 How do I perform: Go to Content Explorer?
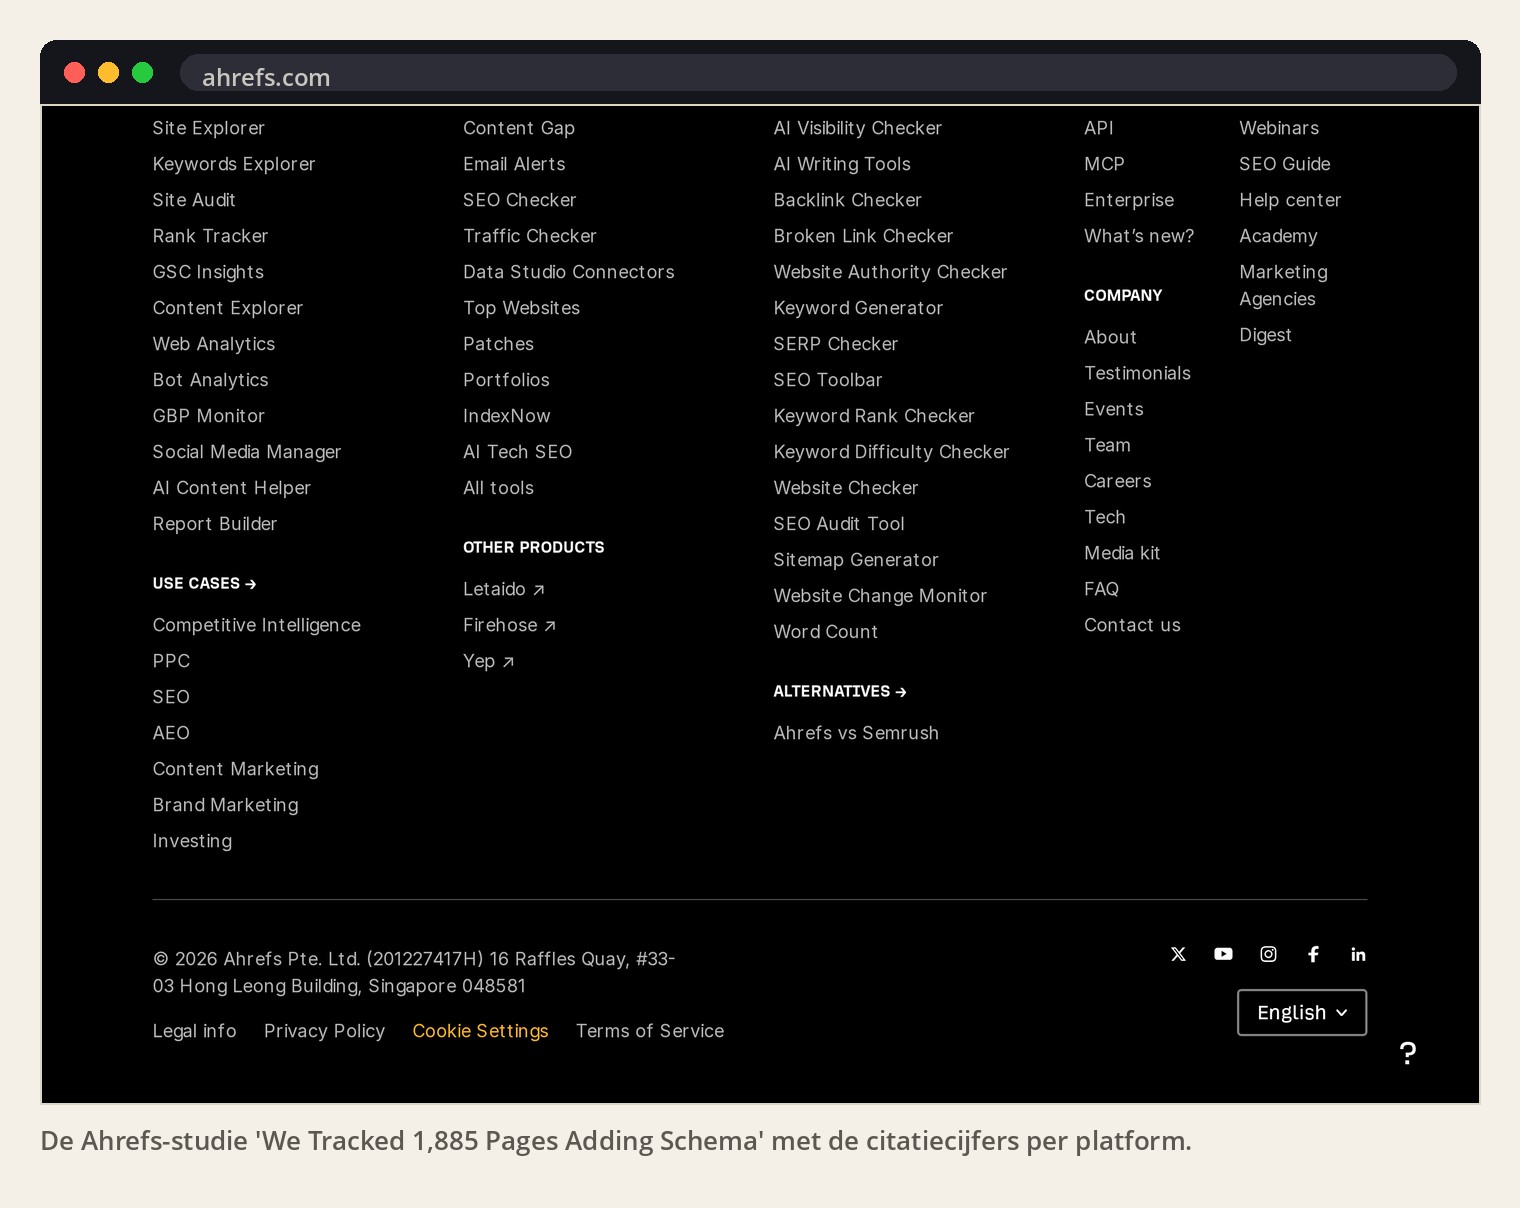pos(228,308)
